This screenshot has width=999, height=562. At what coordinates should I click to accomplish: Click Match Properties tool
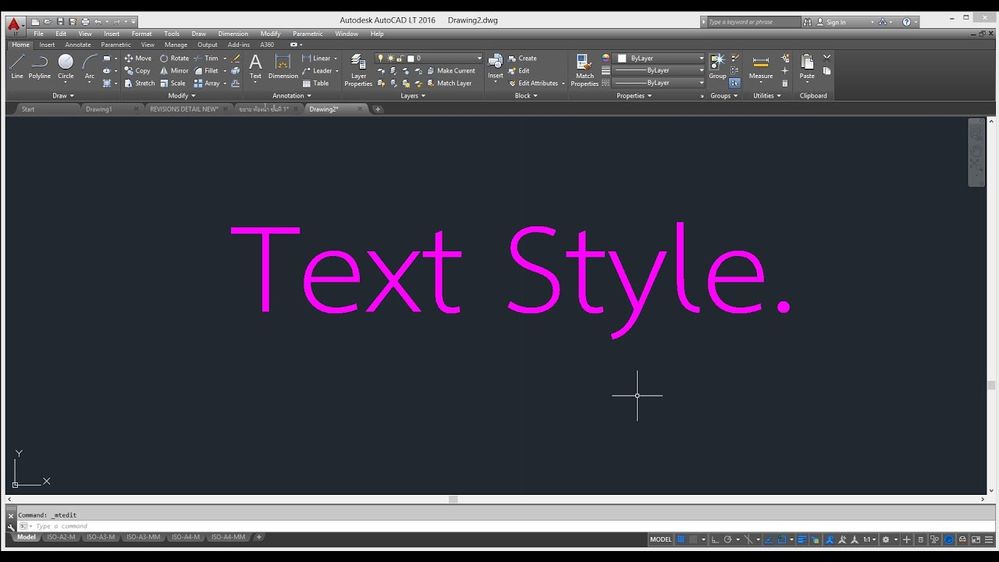point(584,70)
